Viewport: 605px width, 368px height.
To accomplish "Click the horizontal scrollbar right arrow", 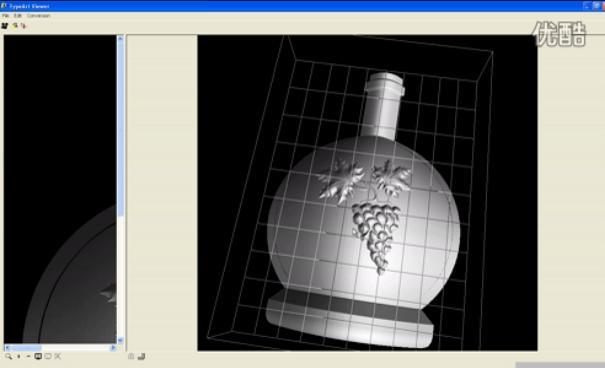I will coord(113,348).
